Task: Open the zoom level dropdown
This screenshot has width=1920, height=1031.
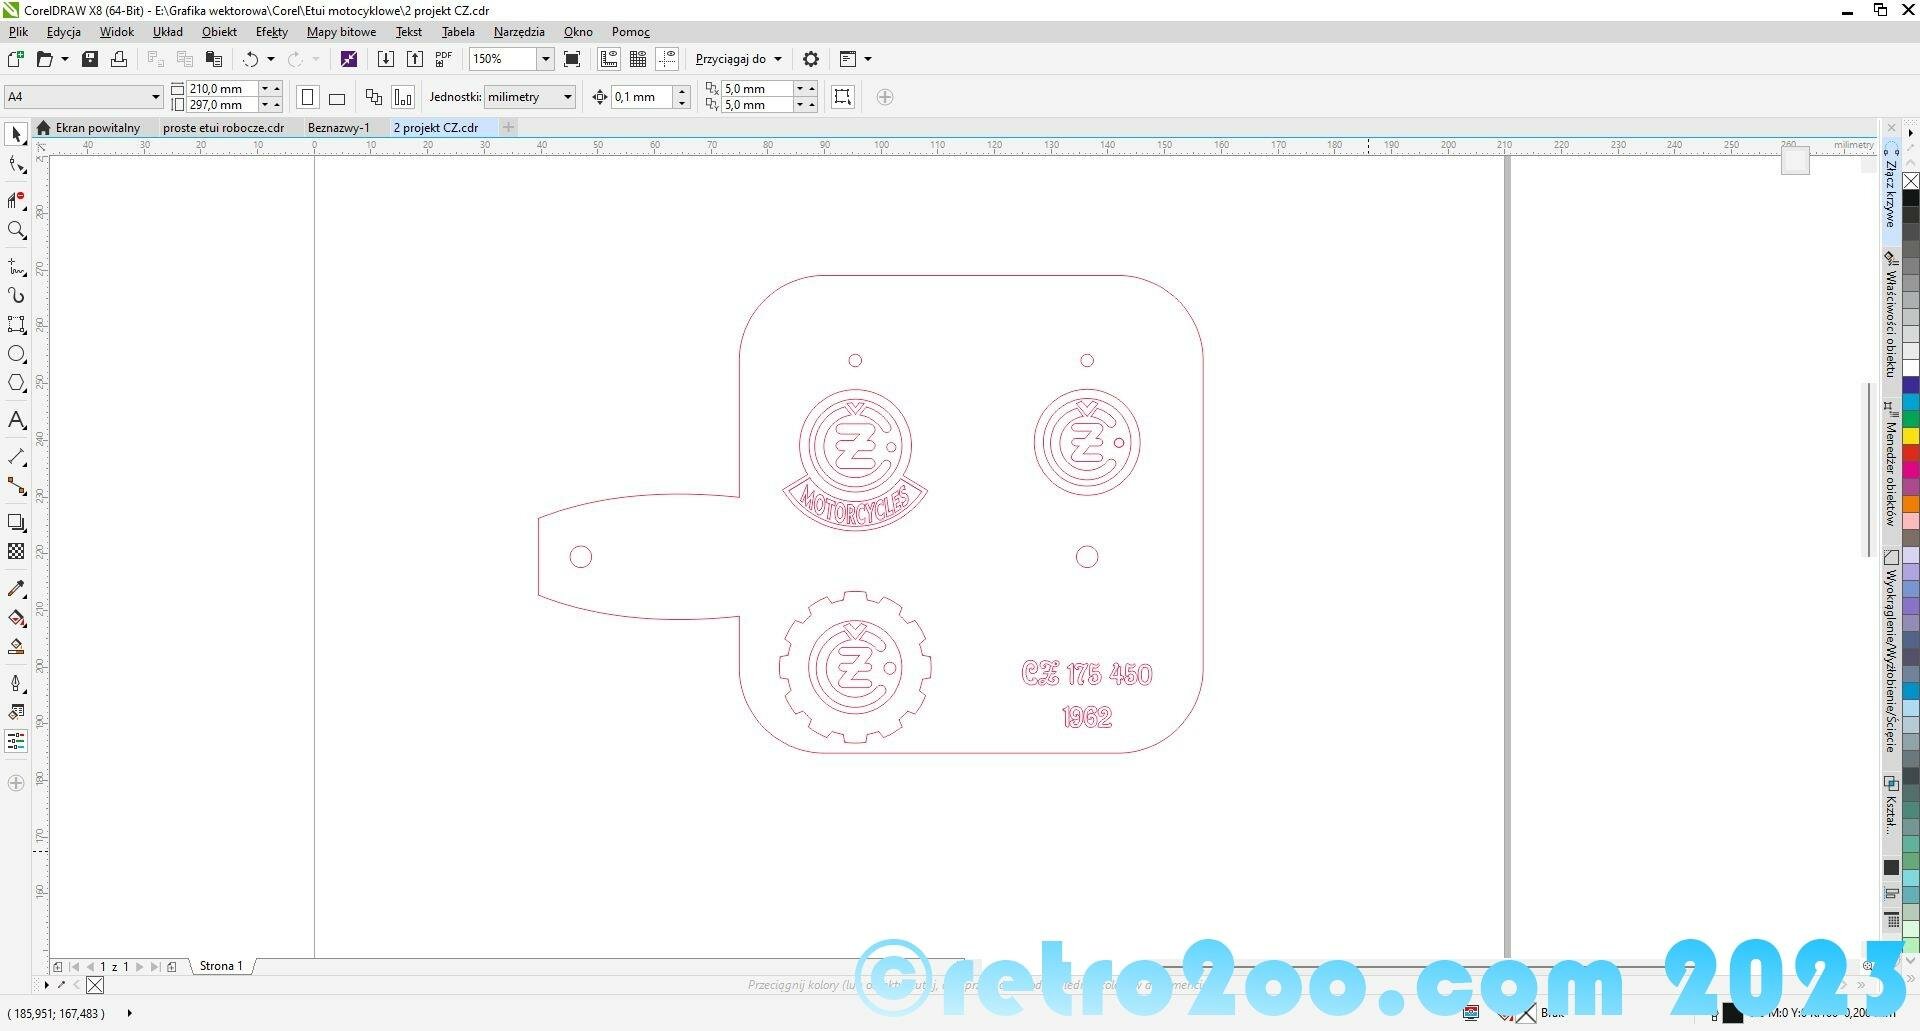Action: 545,59
